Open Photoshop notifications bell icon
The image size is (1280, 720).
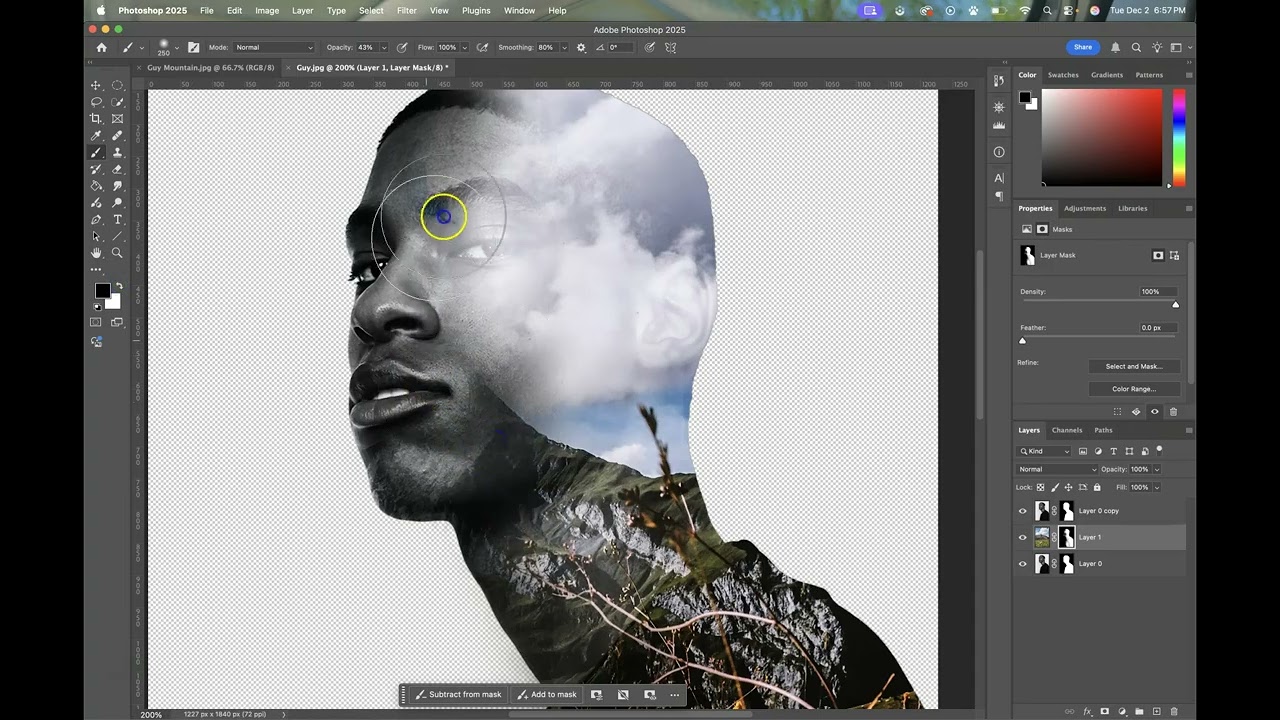click(1115, 47)
